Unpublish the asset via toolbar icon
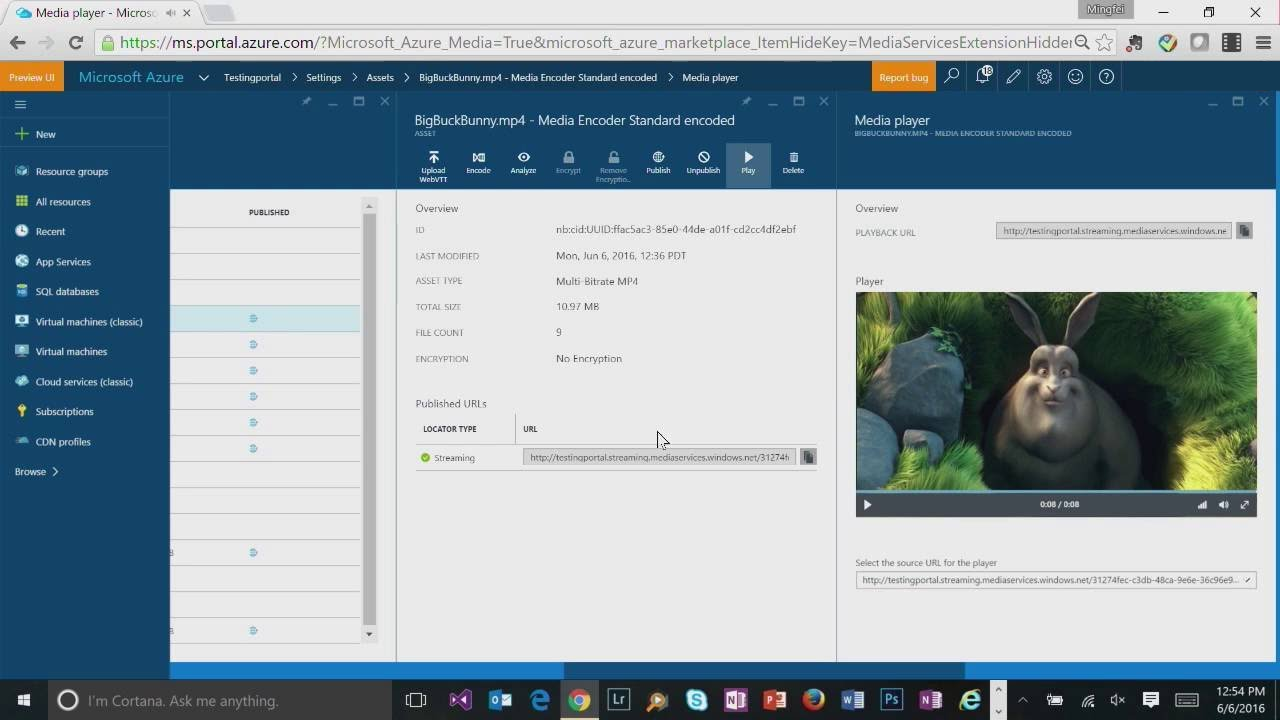This screenshot has width=1280, height=720. coord(703,163)
